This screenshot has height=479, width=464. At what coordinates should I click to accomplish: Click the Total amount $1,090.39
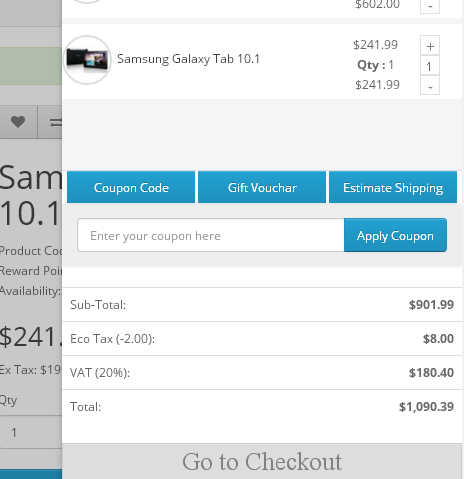(426, 407)
